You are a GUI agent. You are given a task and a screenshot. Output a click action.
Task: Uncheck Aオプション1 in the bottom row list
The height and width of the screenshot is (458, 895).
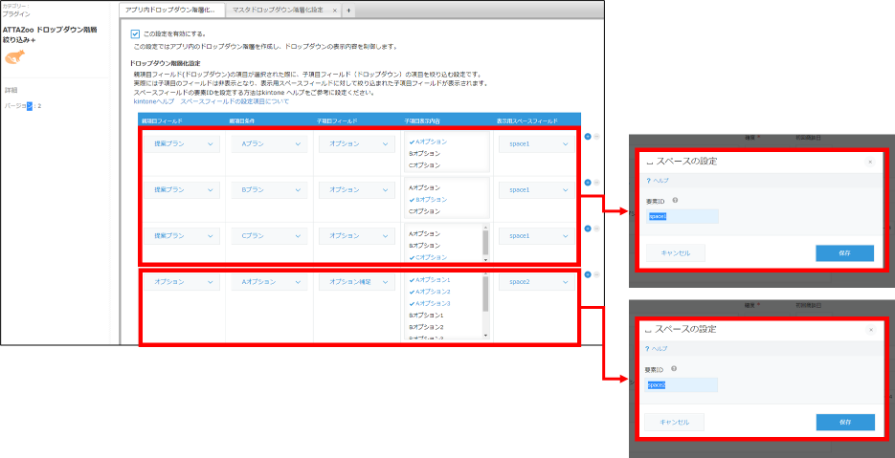click(x=432, y=280)
